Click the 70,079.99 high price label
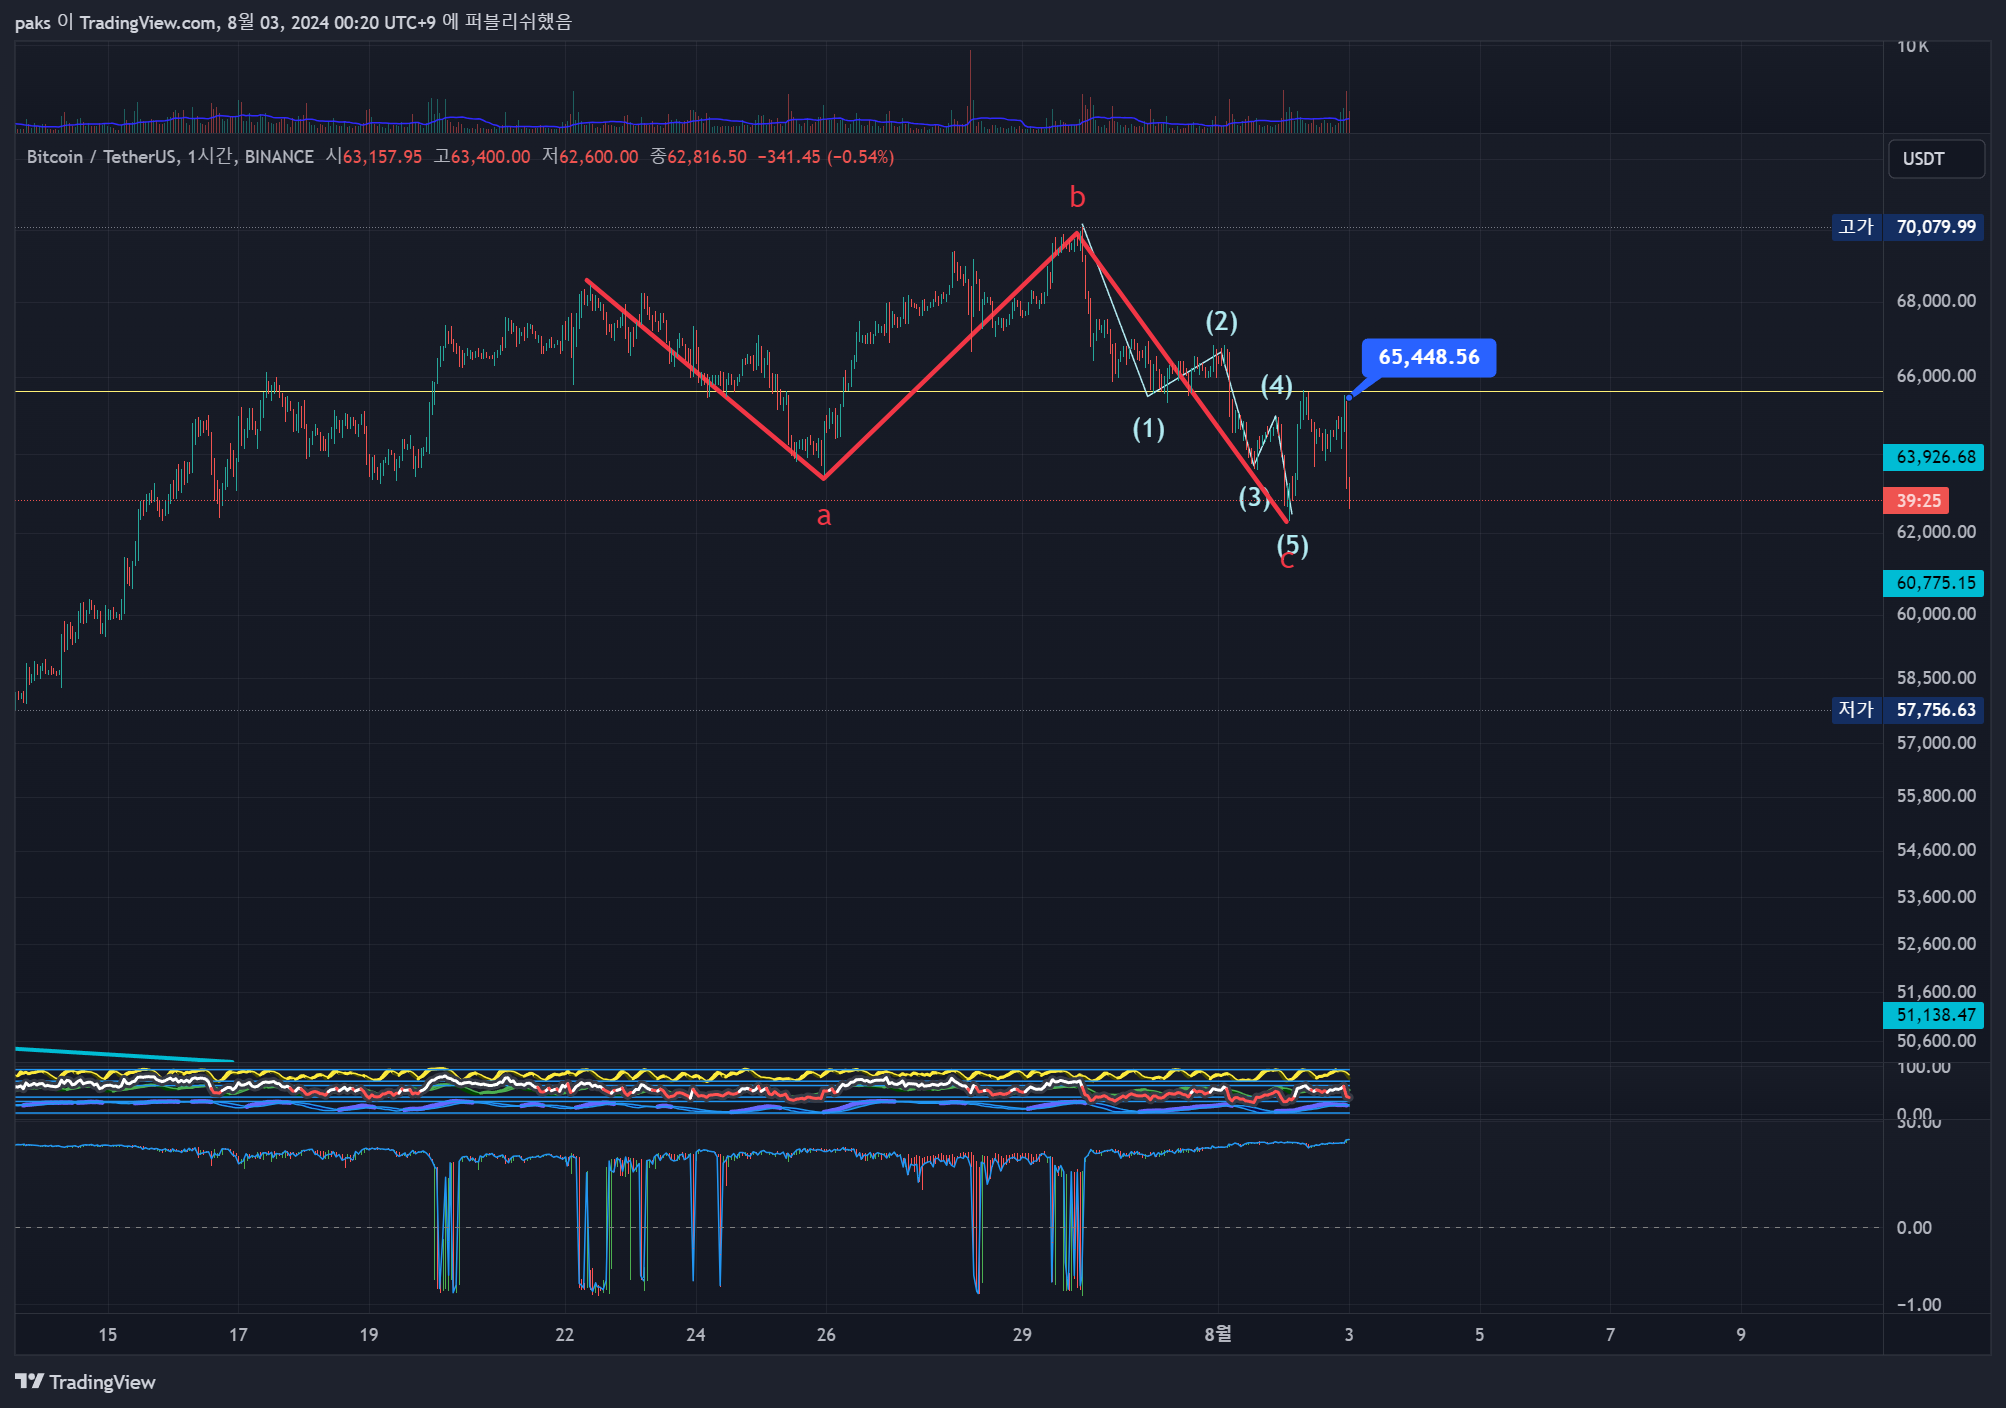Image resolution: width=2006 pixels, height=1408 pixels. pos(1936,227)
